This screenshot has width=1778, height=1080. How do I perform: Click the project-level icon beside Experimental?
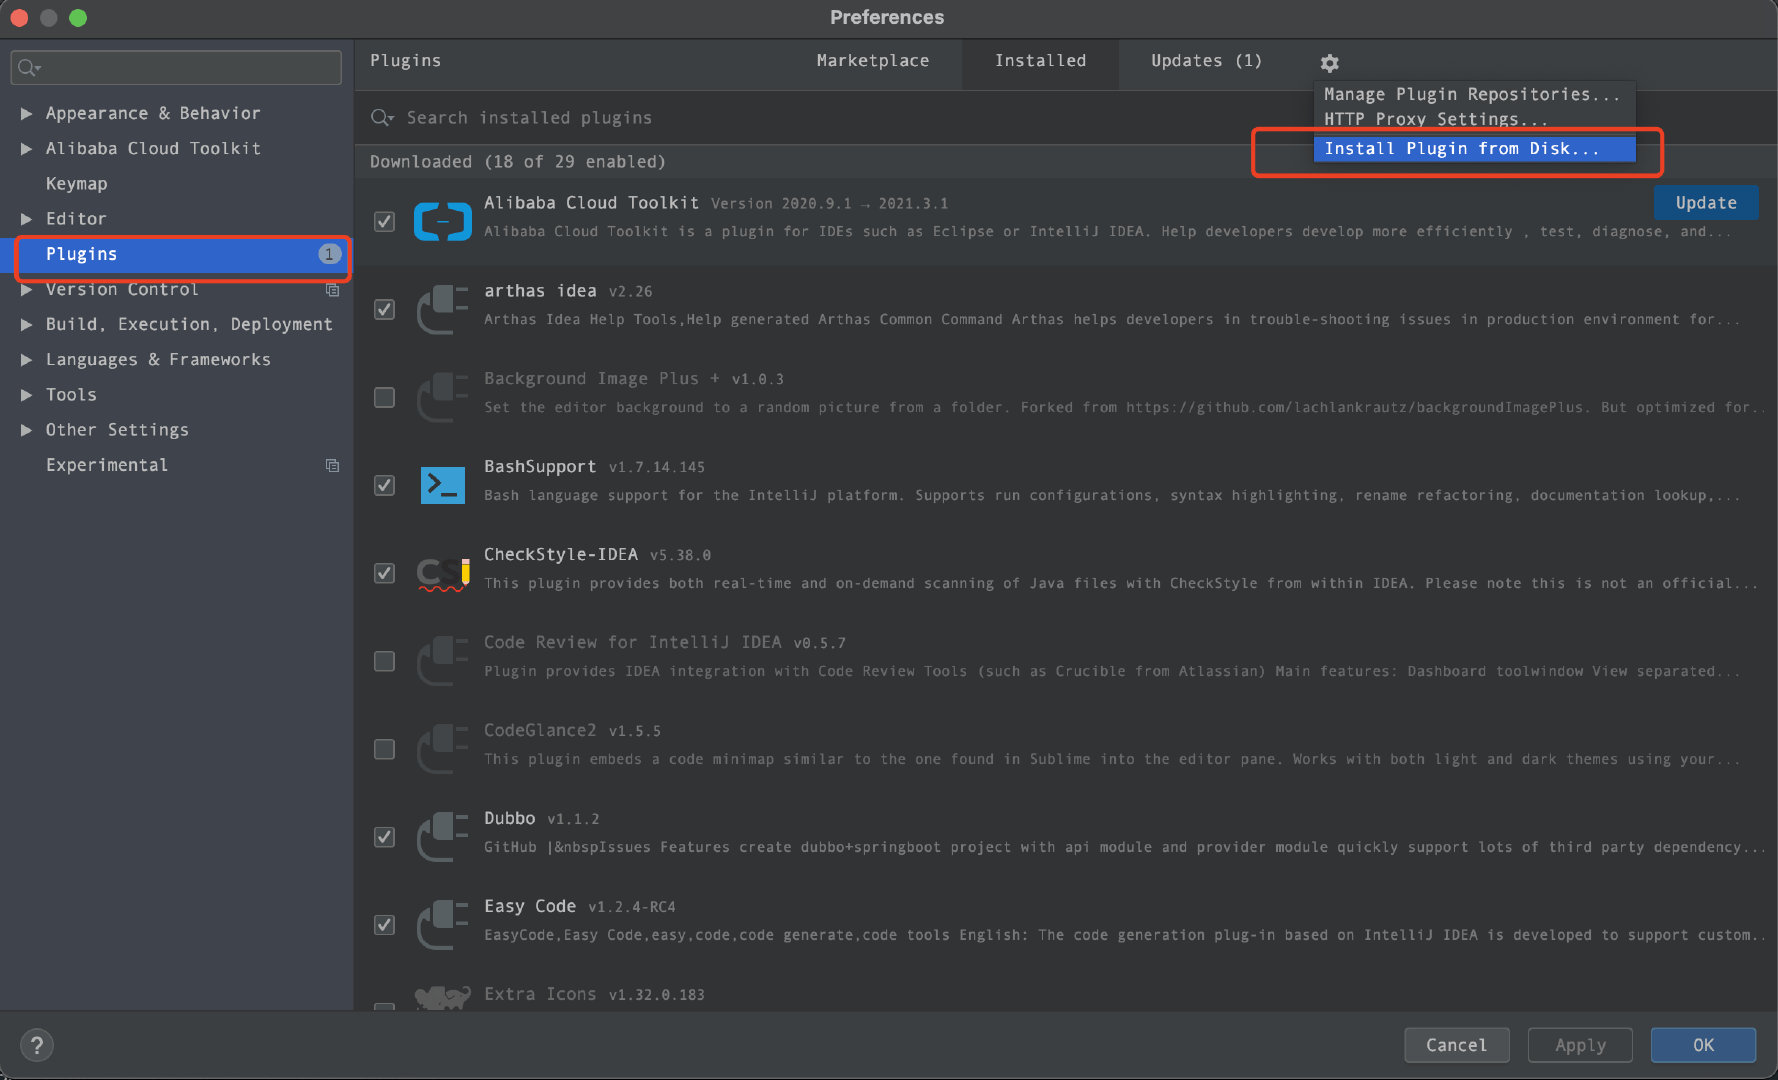332,465
